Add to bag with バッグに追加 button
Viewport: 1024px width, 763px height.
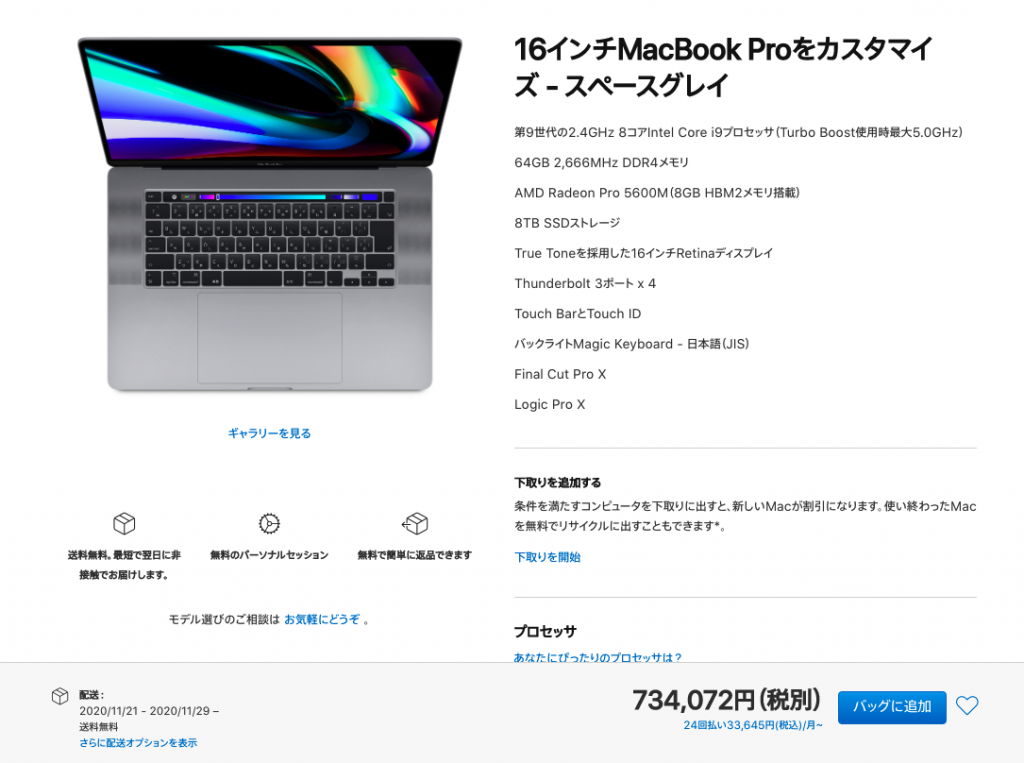[892, 707]
